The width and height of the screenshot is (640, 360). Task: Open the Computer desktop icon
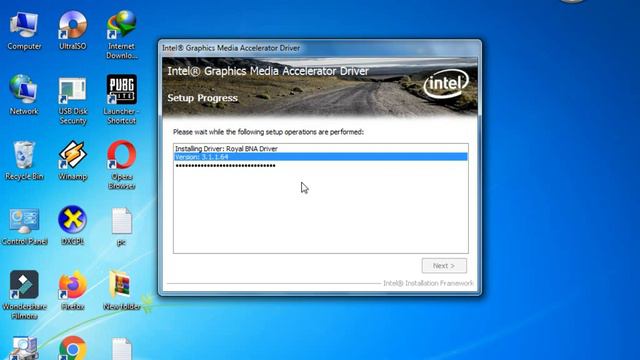(24, 31)
